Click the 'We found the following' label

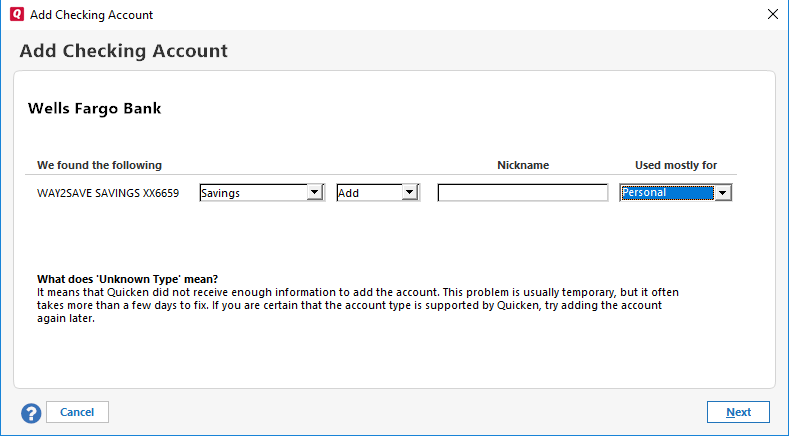click(99, 165)
